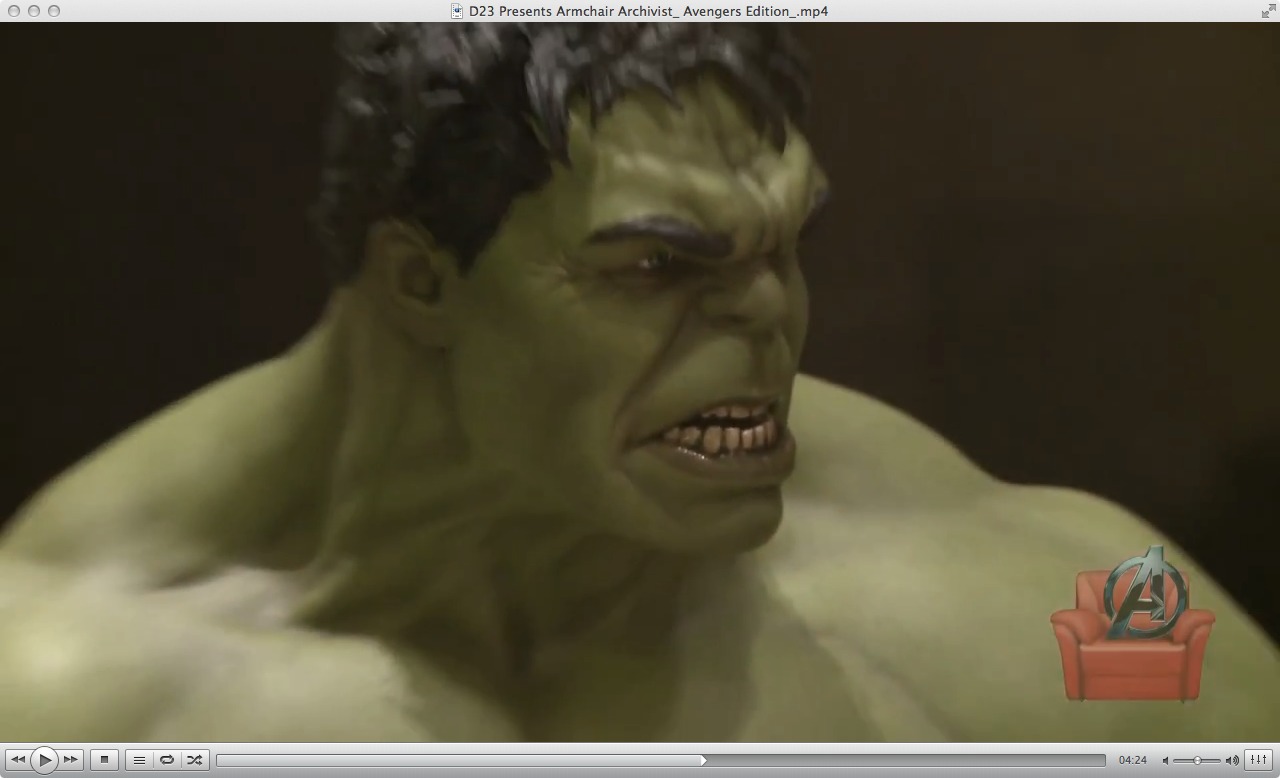Stop playback with the square Stop button

(104, 760)
